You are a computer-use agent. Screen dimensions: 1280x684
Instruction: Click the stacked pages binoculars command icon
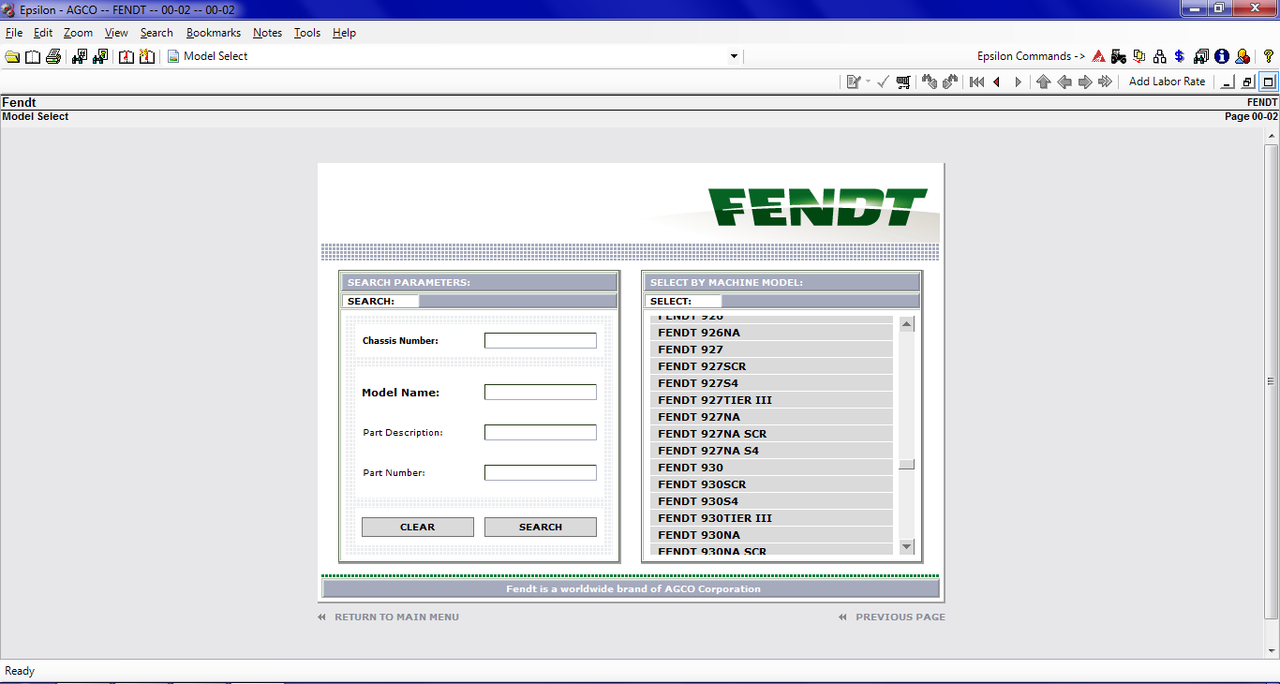click(1201, 56)
